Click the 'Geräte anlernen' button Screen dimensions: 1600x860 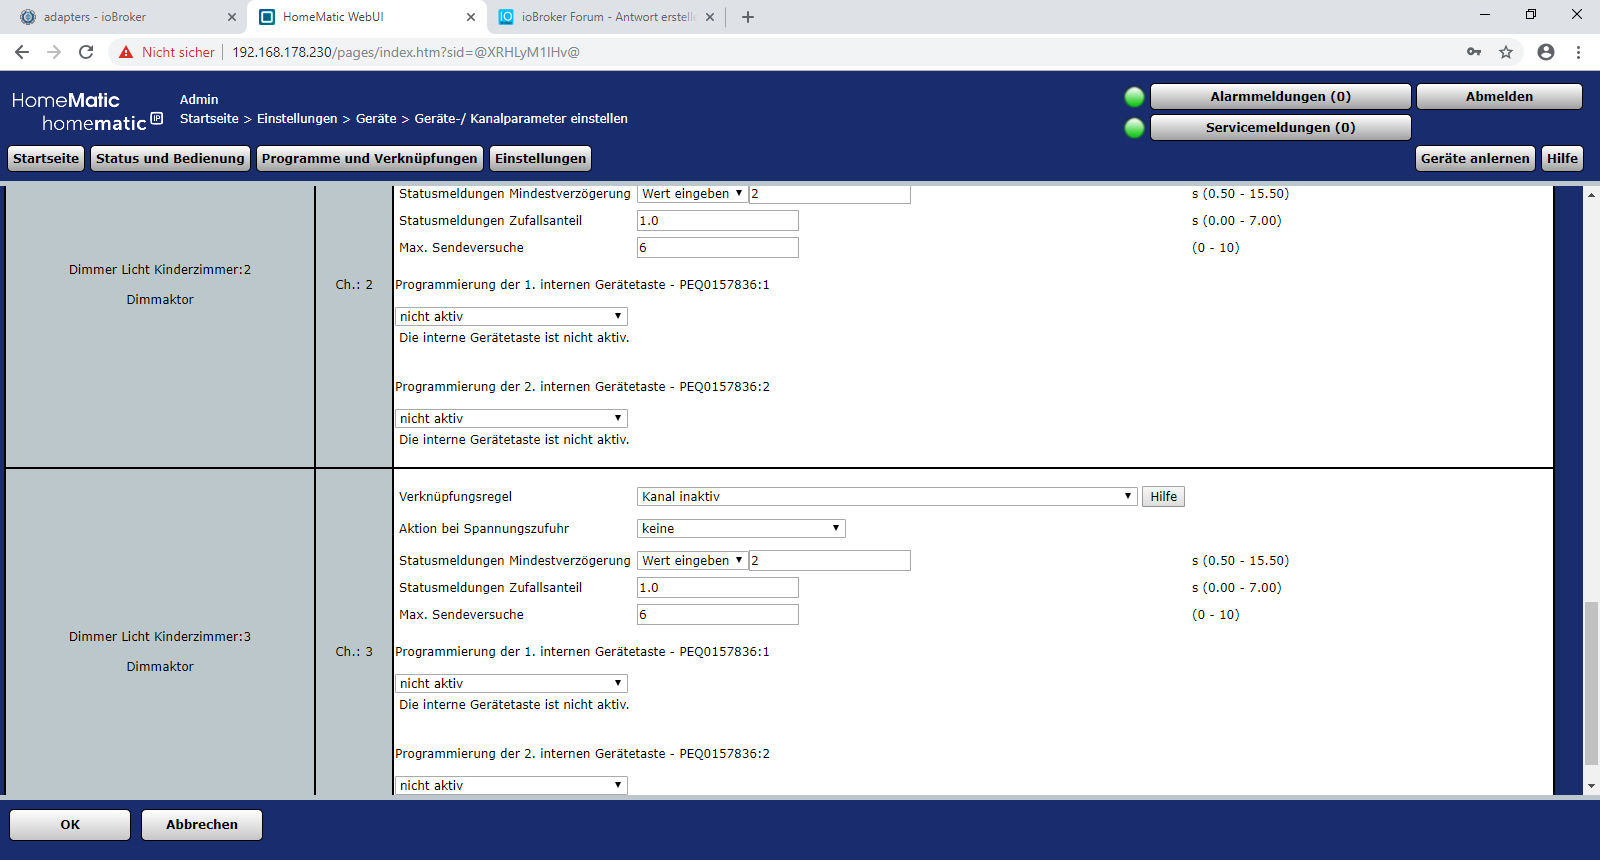(1475, 159)
